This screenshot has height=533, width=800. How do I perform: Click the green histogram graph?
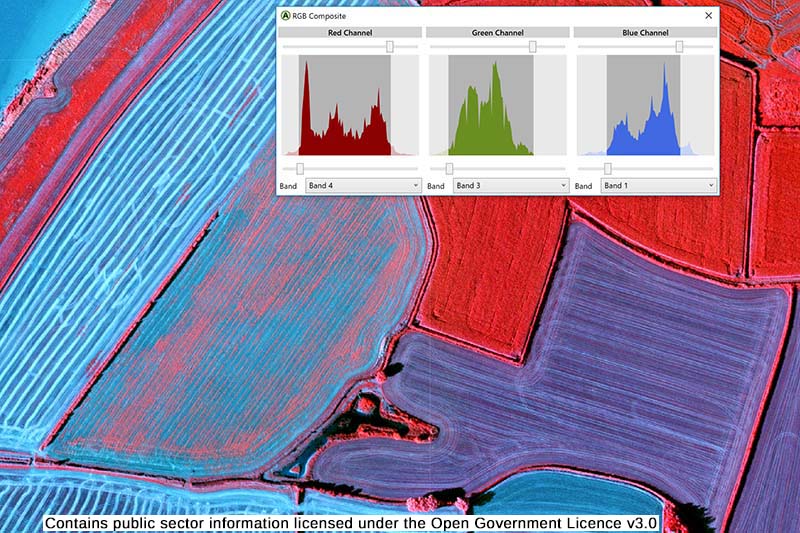[497, 105]
